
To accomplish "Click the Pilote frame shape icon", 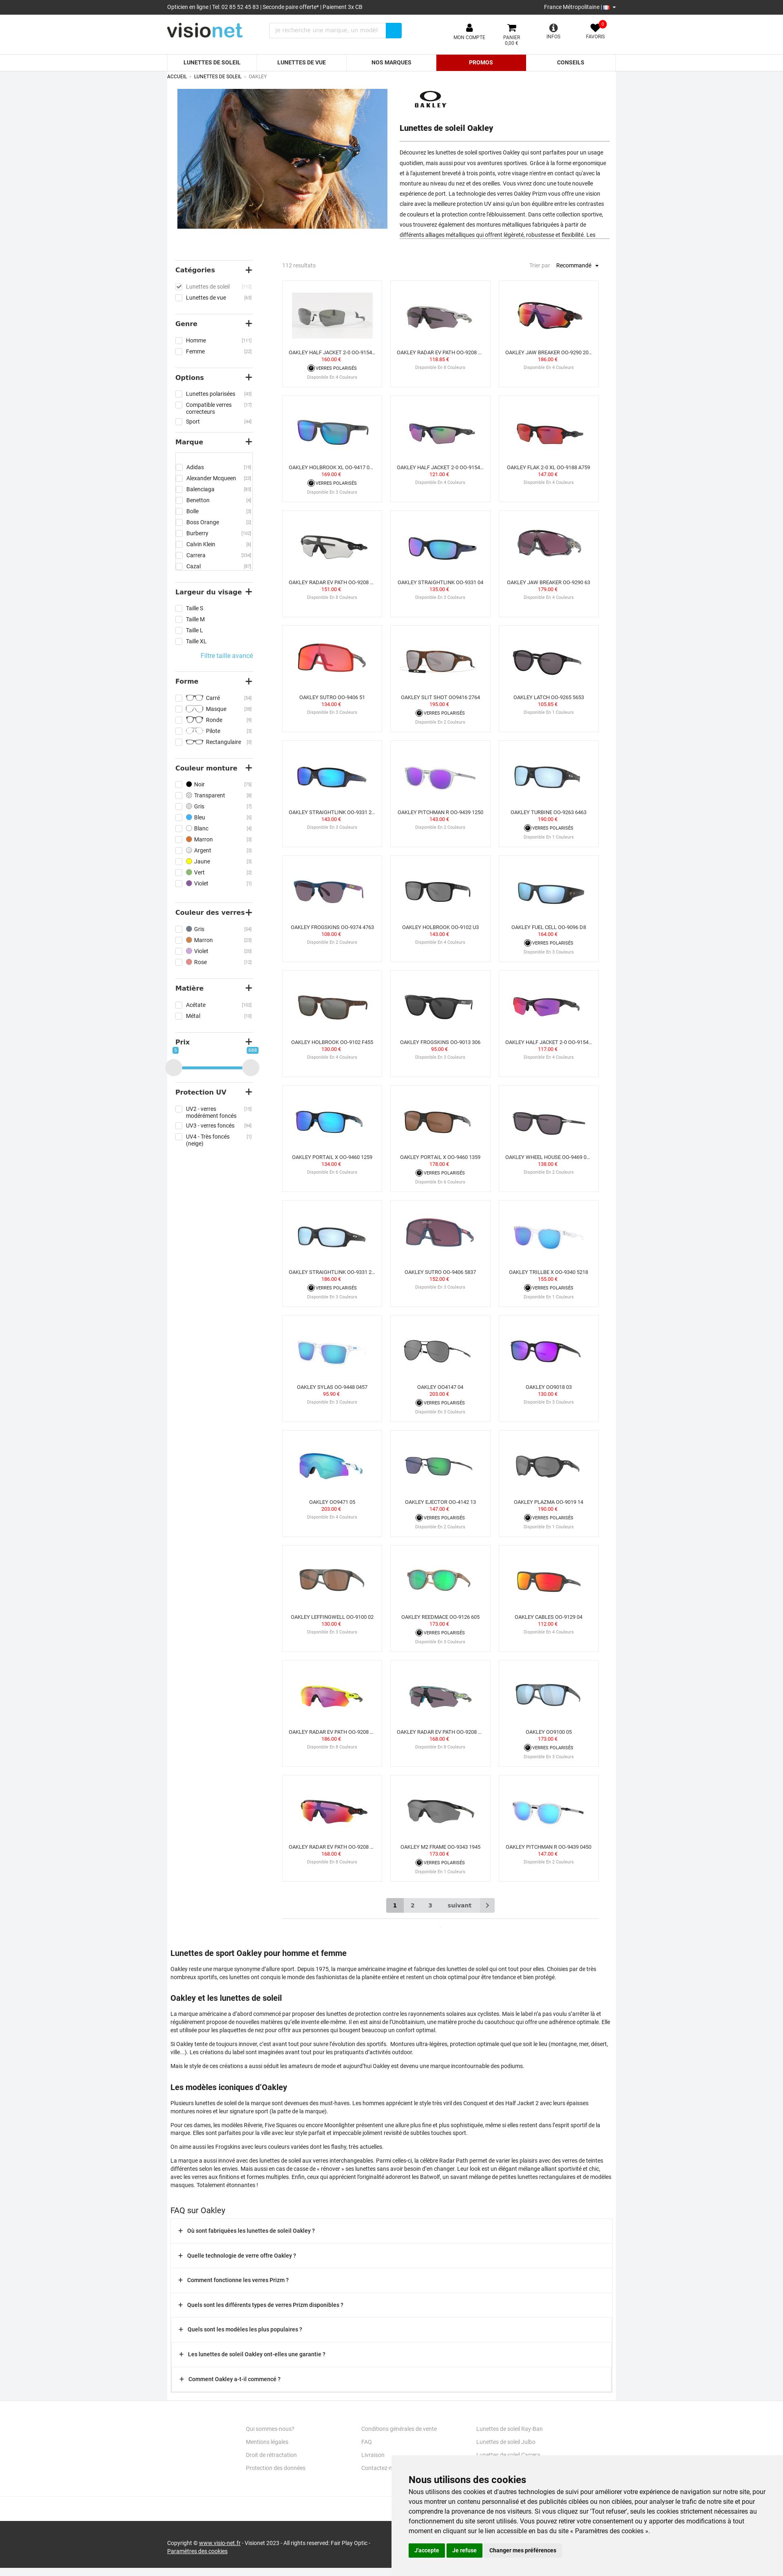I will click(x=195, y=731).
